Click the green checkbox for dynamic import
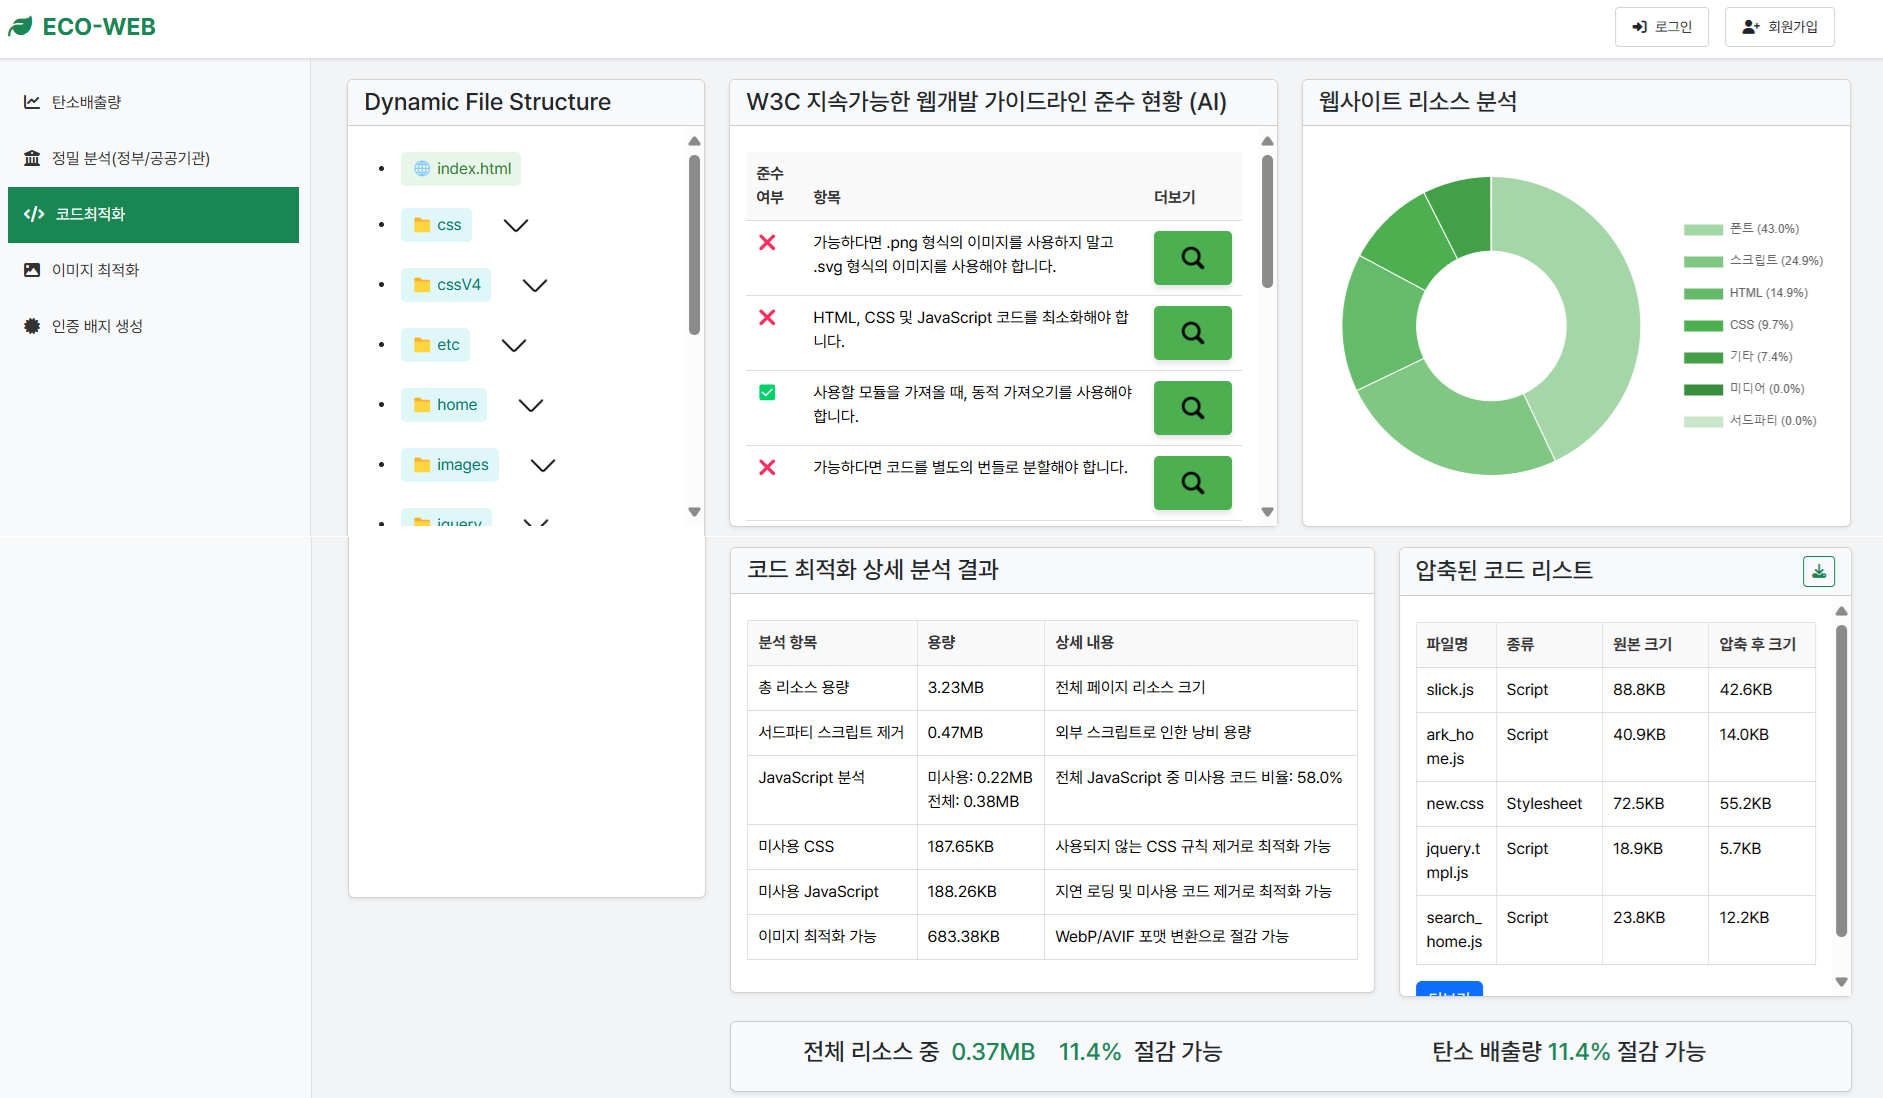The image size is (1883, 1098). 767,393
